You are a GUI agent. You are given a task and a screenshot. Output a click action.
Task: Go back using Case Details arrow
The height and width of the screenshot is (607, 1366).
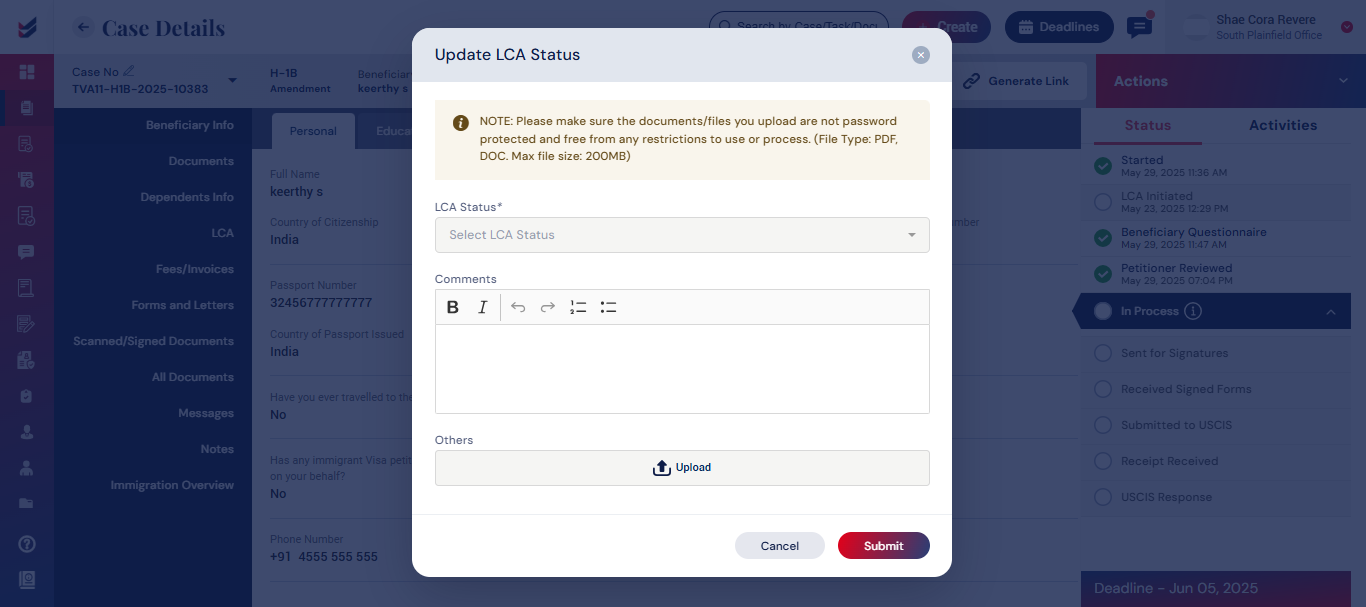click(x=84, y=28)
